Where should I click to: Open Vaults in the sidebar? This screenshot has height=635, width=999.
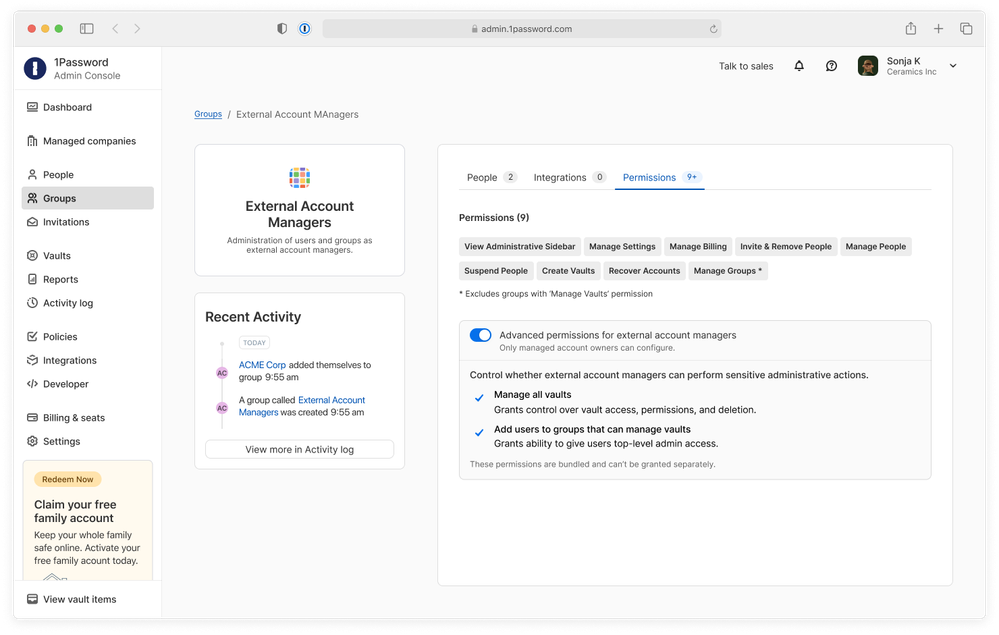tap(57, 256)
